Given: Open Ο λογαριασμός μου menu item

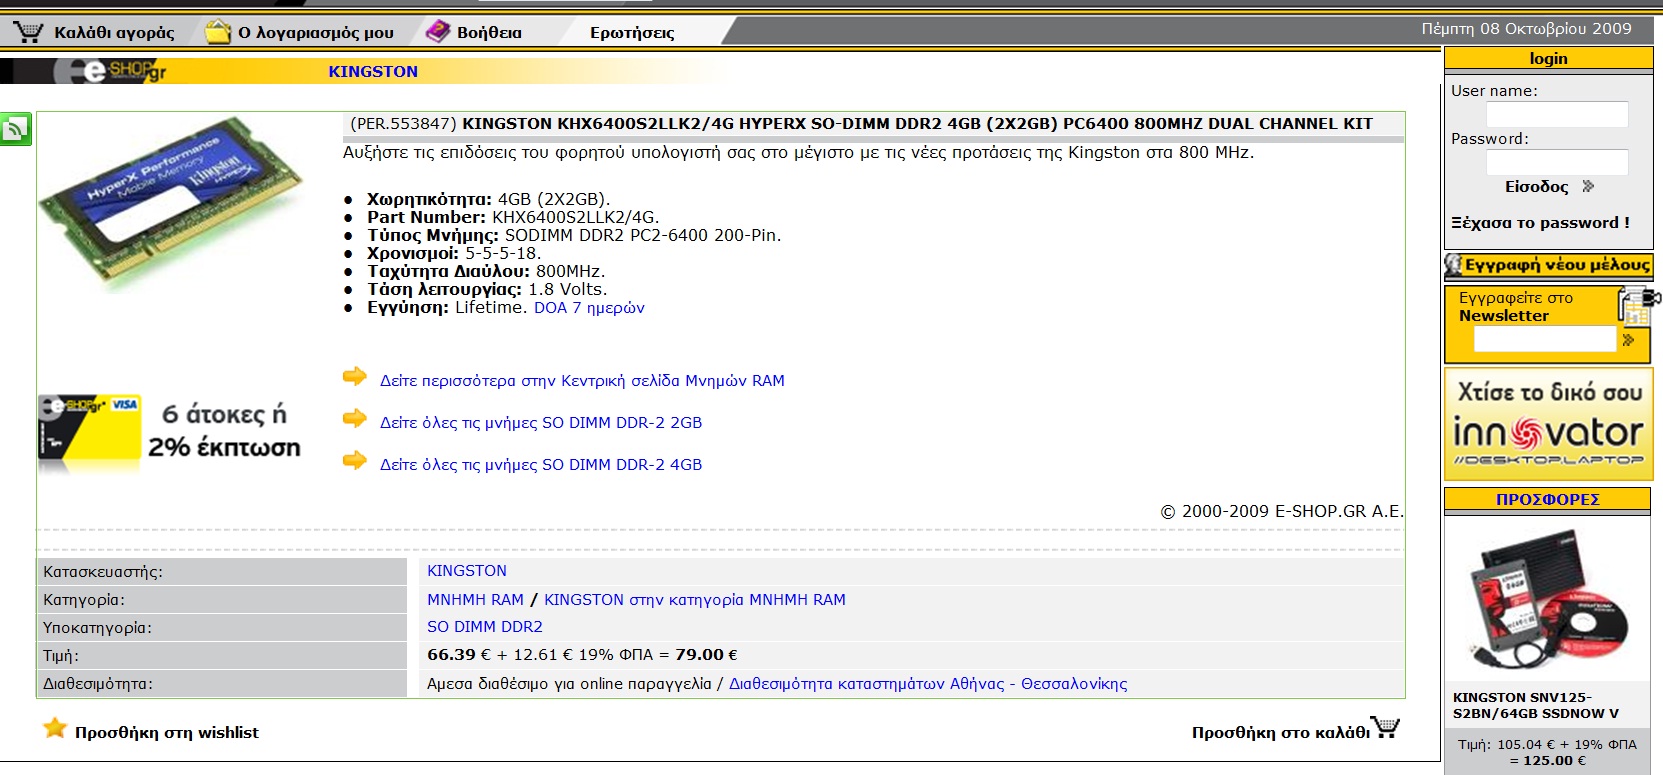Looking at the screenshot, I should point(316,33).
